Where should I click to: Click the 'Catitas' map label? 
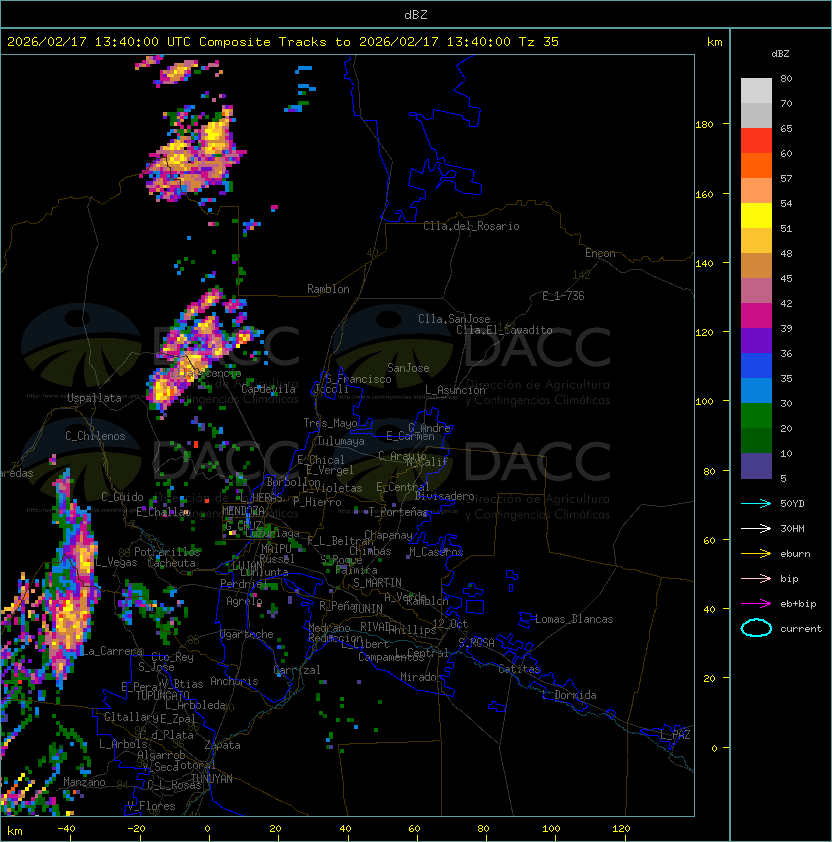[x=519, y=669]
